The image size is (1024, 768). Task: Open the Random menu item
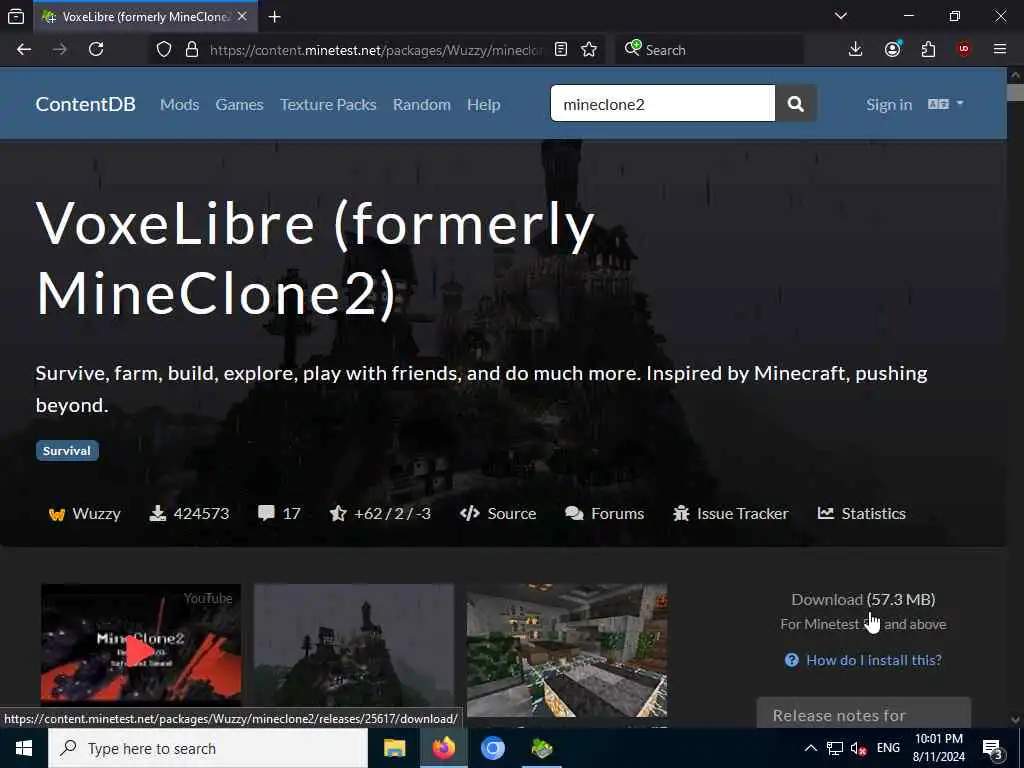point(421,104)
